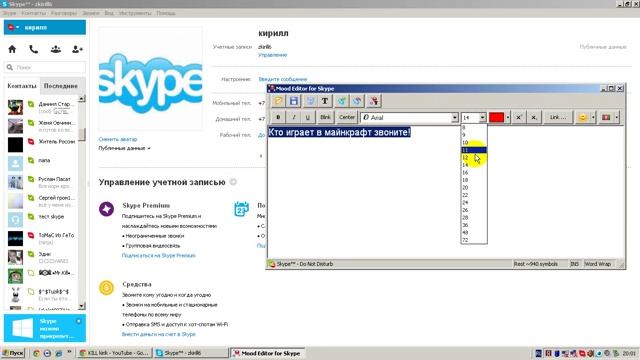
Task: Choose font size 36 in the list
Action: [x=473, y=225]
